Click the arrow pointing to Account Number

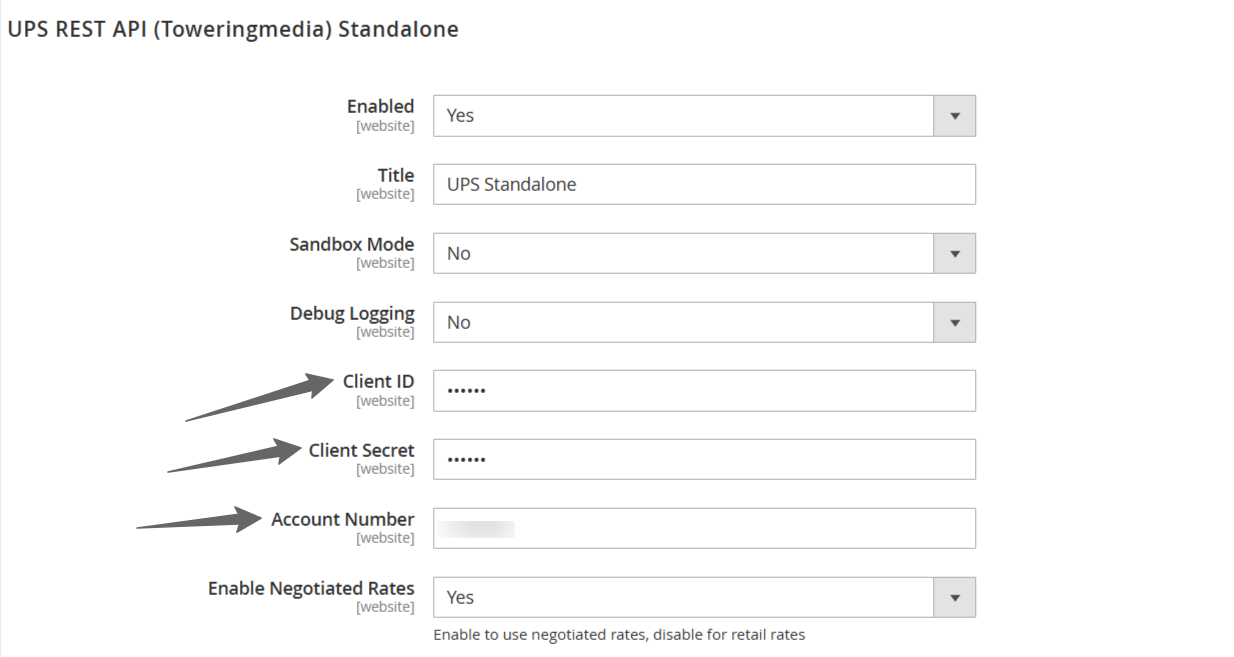point(200,520)
